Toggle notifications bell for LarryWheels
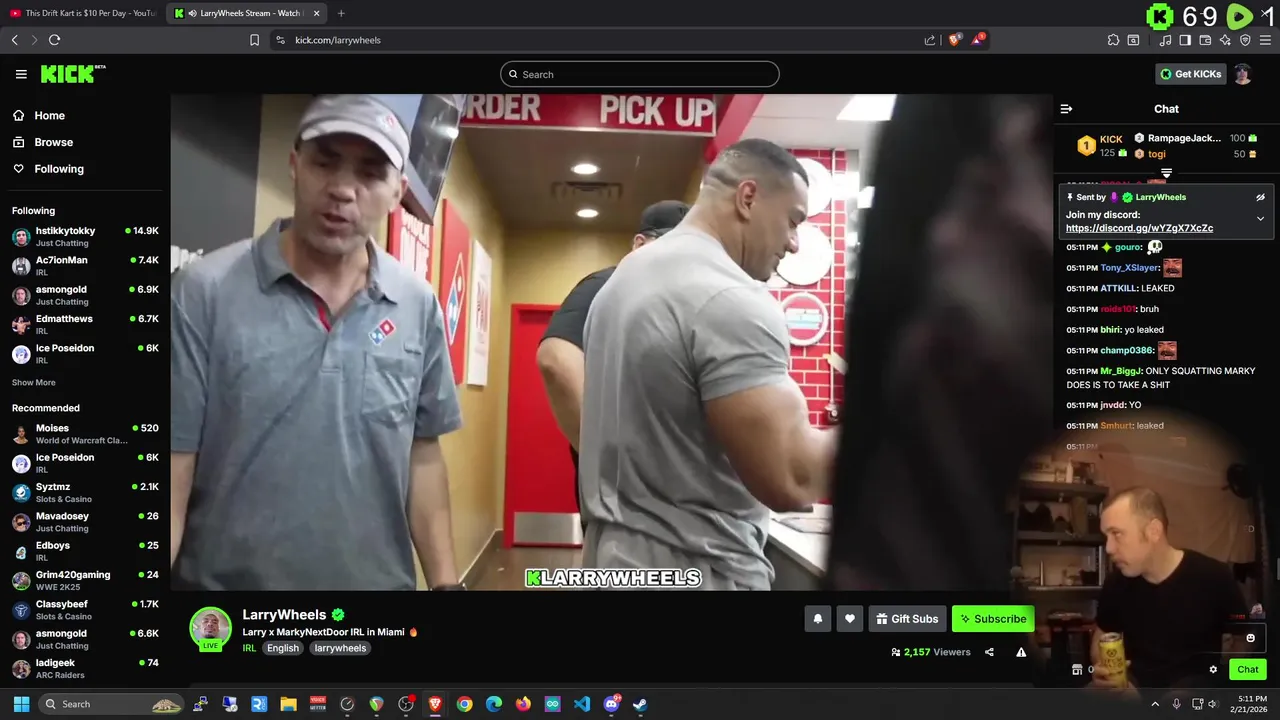1280x720 pixels. [x=818, y=619]
